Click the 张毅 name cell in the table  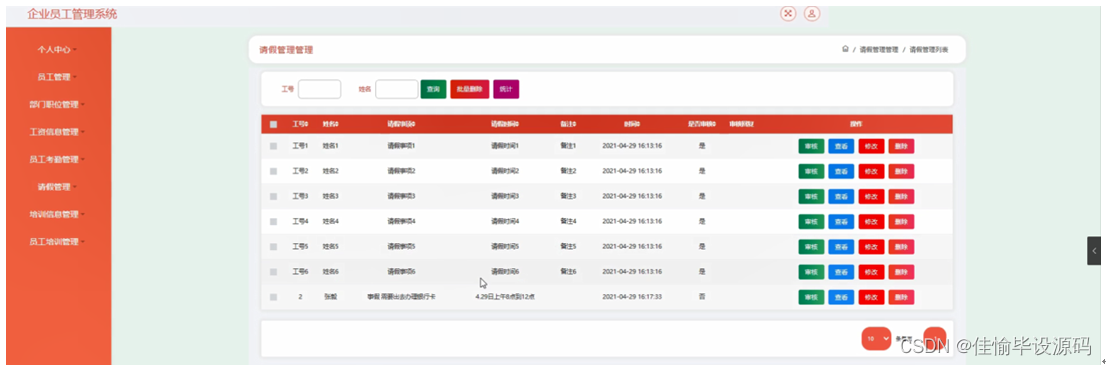point(331,297)
